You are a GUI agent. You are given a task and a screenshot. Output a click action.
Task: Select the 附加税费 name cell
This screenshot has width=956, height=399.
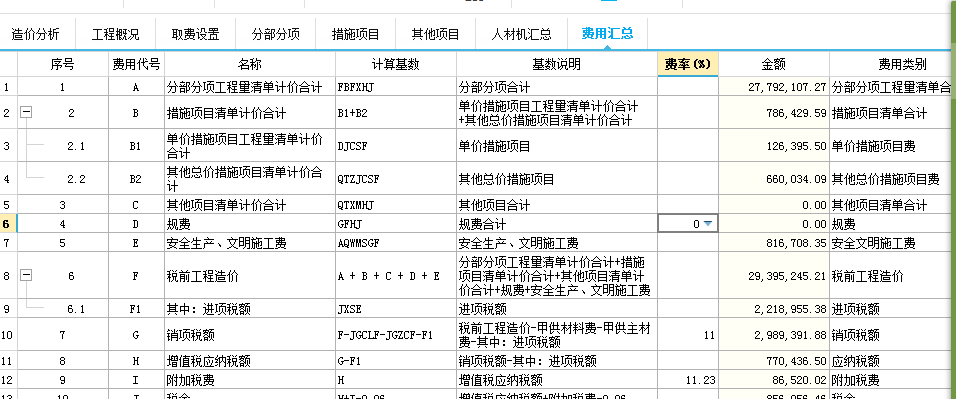250,379
